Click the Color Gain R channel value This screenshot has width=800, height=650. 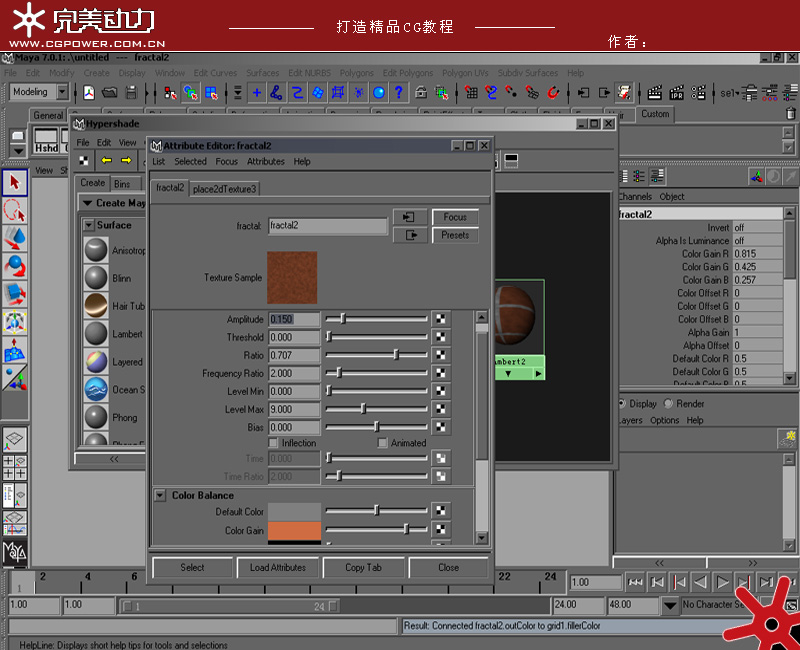pos(757,254)
